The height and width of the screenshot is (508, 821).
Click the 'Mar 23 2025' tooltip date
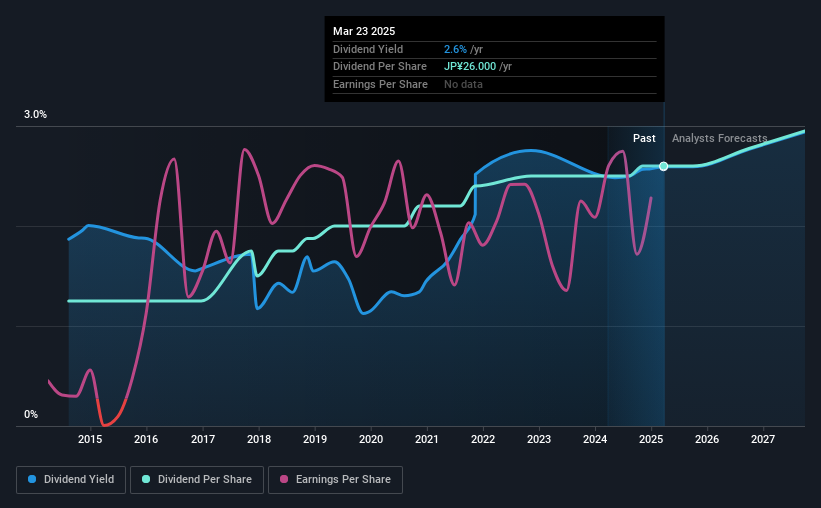[x=364, y=31]
